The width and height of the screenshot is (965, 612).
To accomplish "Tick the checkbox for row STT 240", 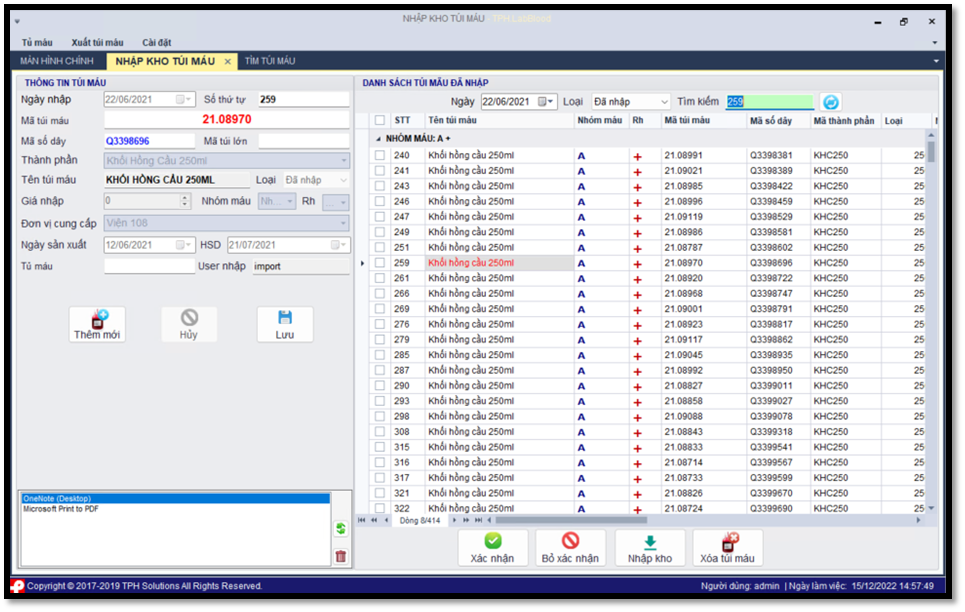I will coord(380,156).
